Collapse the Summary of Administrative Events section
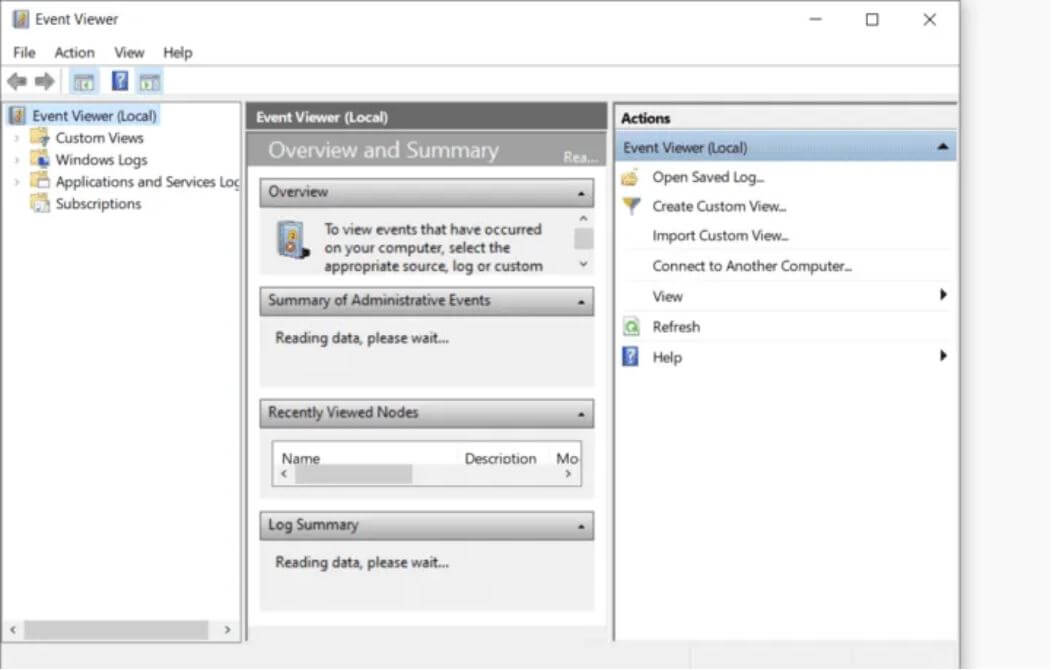 coord(582,301)
